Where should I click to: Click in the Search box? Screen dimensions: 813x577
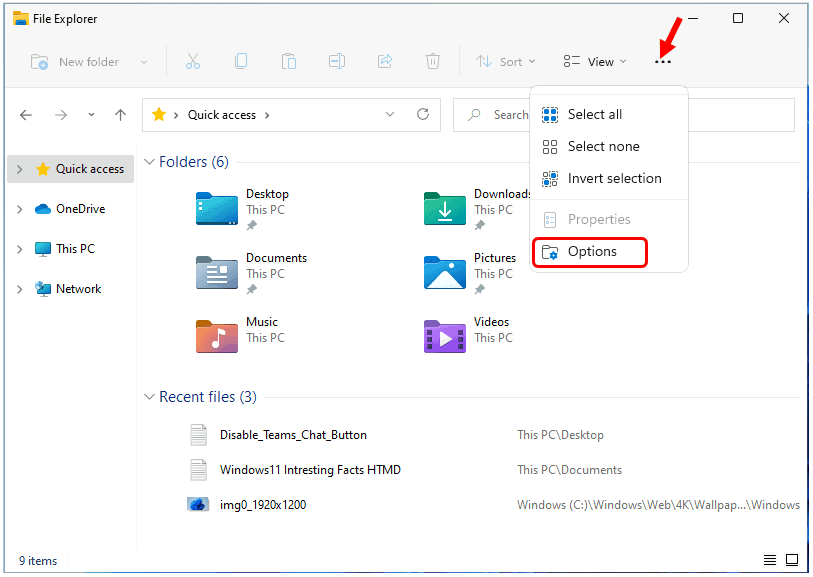pos(624,115)
